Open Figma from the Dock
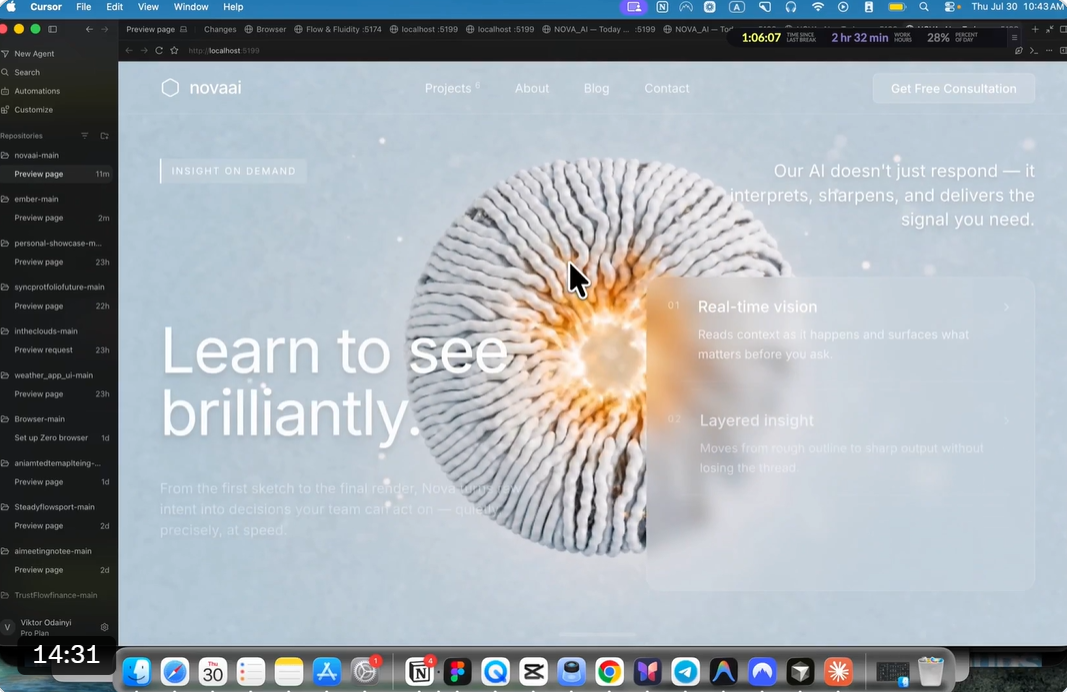The width and height of the screenshot is (1067, 692). tap(457, 672)
